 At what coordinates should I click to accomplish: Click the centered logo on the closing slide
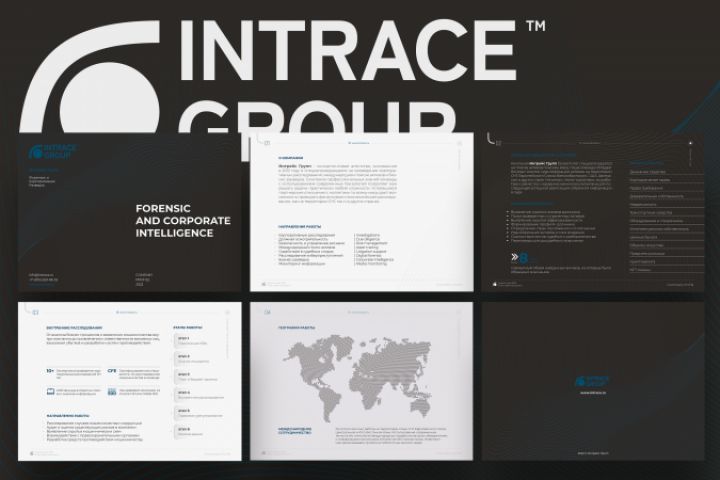pyautogui.click(x=592, y=381)
